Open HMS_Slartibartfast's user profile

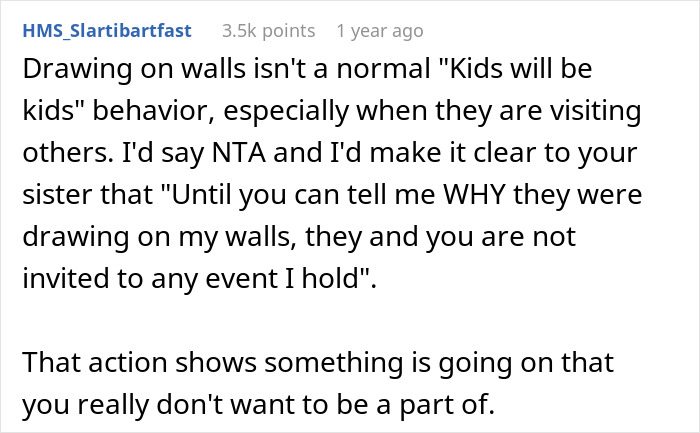tap(107, 31)
